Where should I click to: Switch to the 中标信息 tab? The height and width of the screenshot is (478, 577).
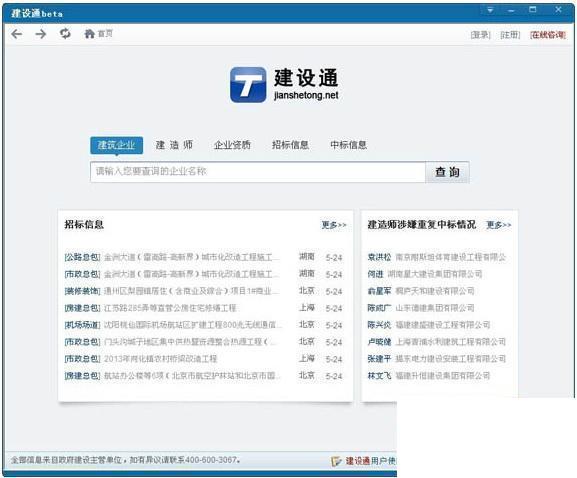(348, 145)
